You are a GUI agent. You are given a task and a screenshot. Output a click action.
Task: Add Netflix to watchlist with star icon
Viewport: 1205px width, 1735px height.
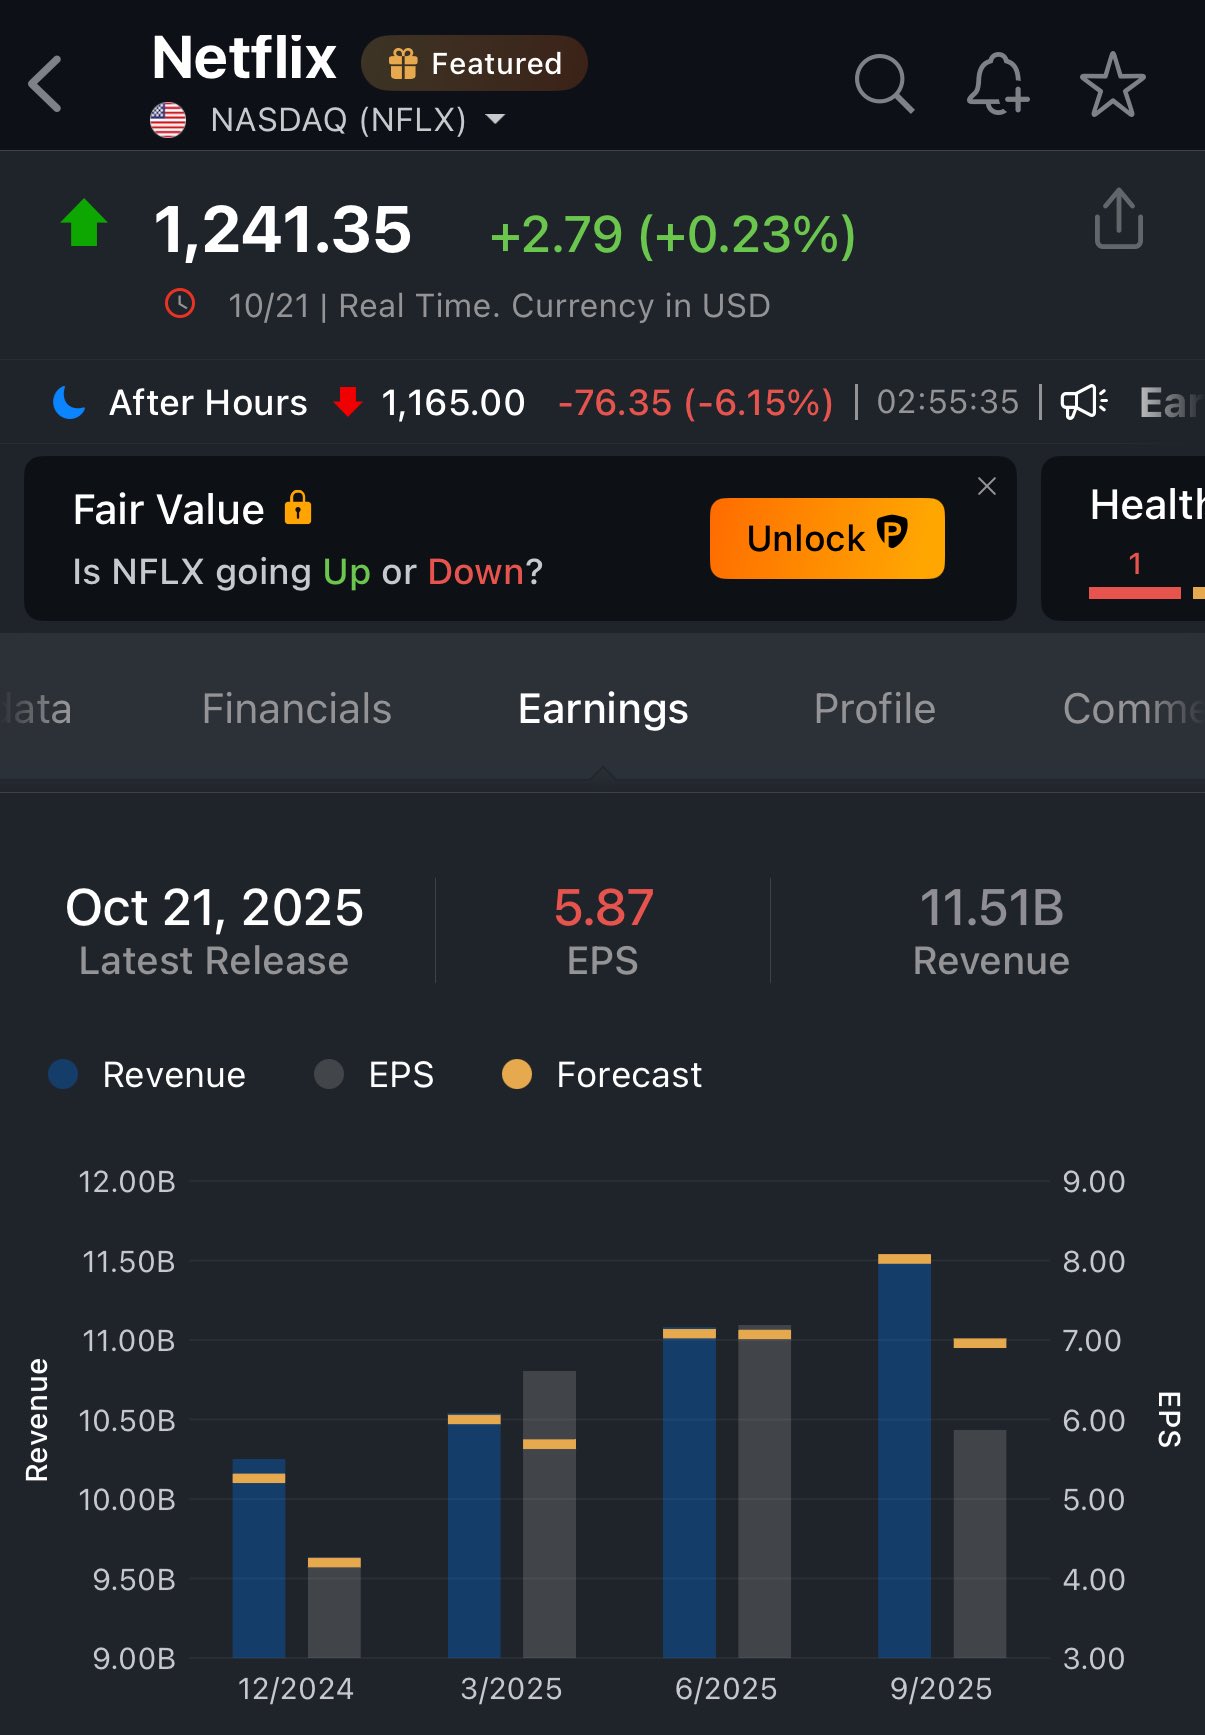1112,85
